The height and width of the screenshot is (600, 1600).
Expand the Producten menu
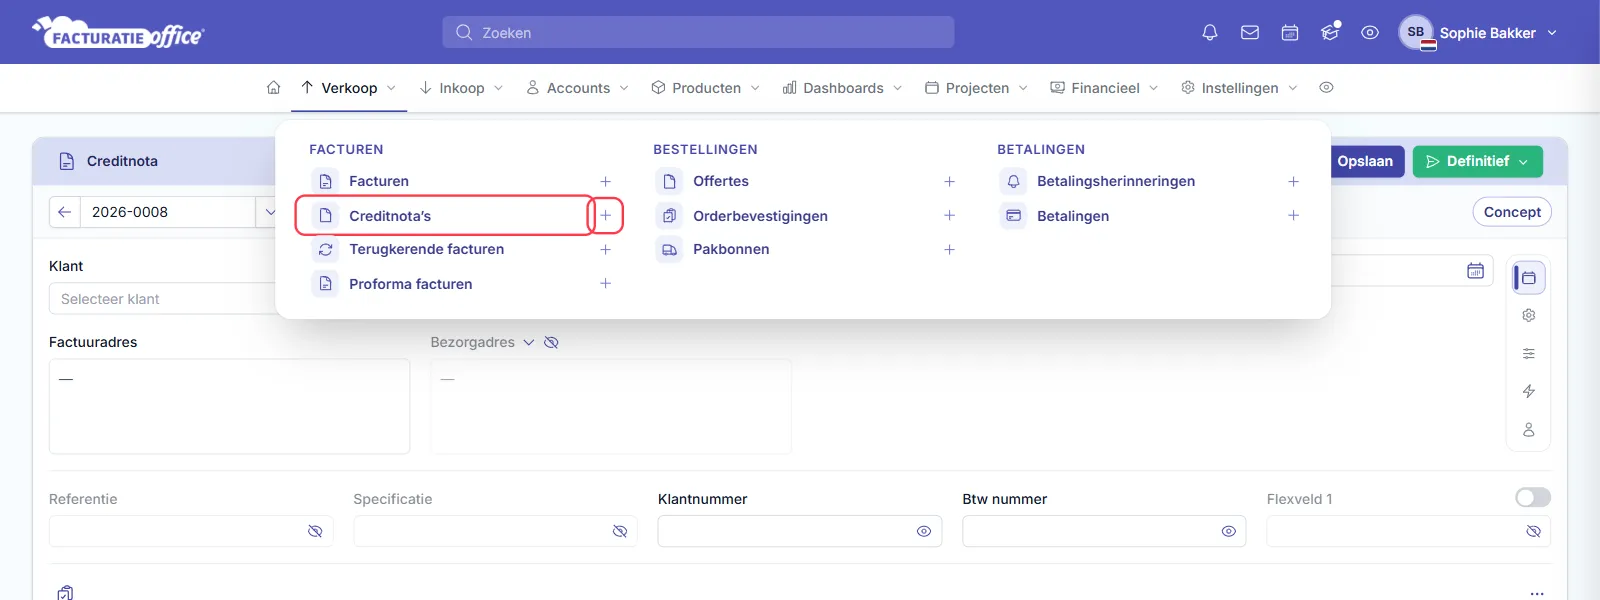click(x=706, y=88)
